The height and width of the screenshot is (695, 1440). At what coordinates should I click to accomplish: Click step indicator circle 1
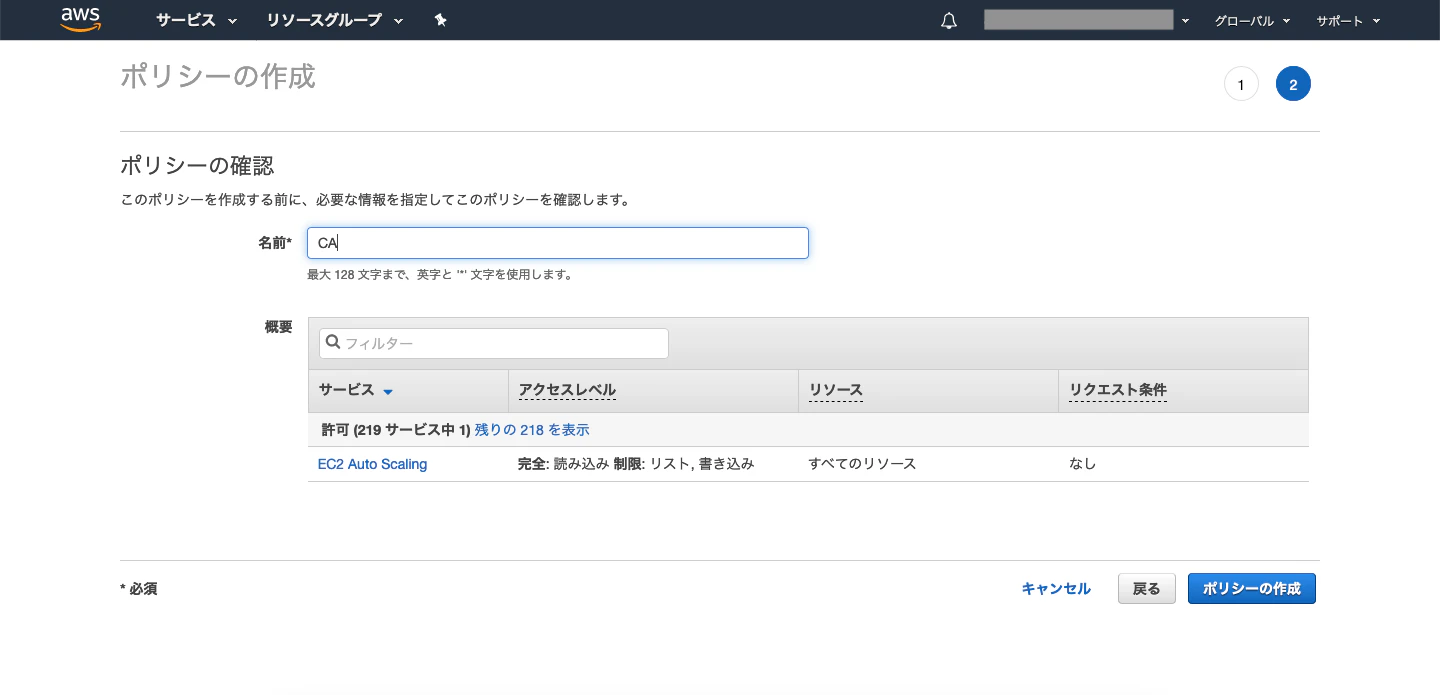tap(1242, 84)
